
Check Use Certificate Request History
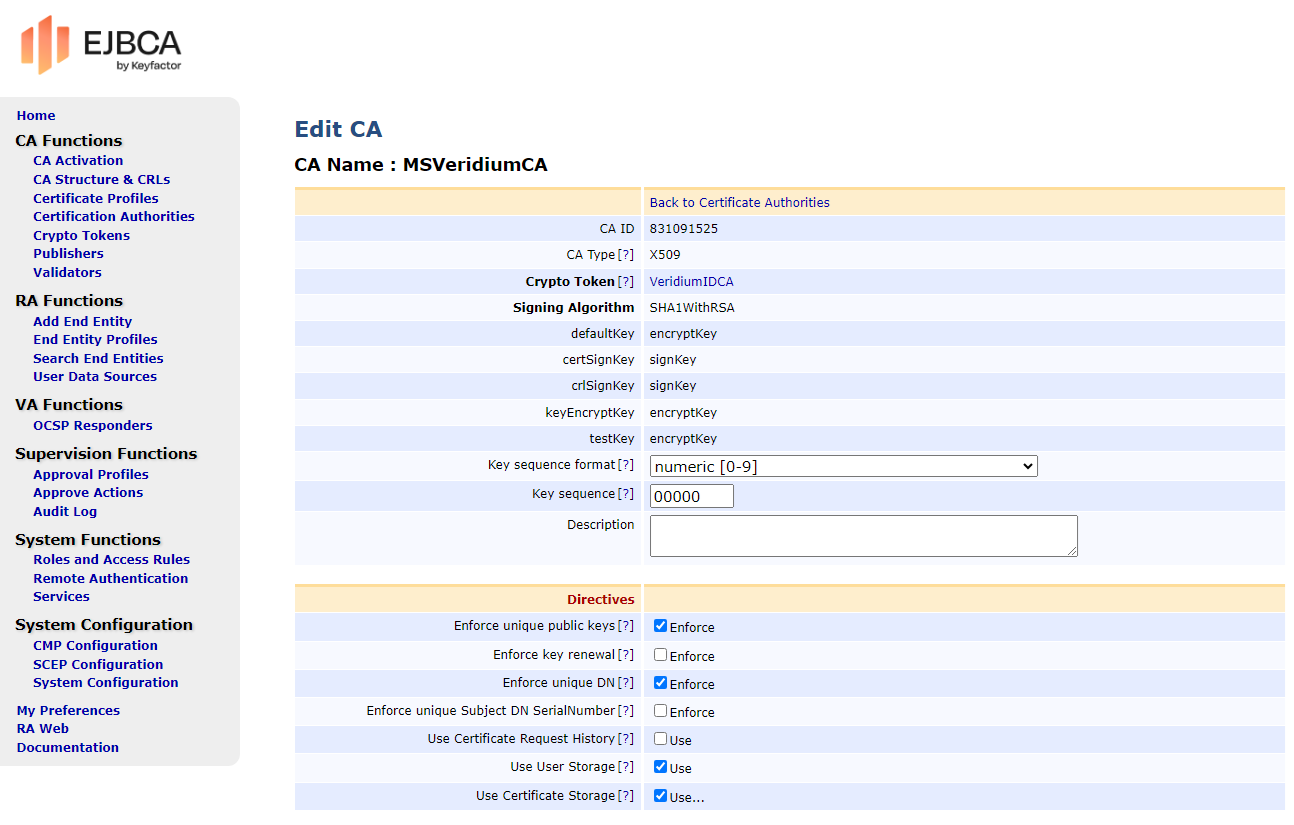pyautogui.click(x=657, y=739)
